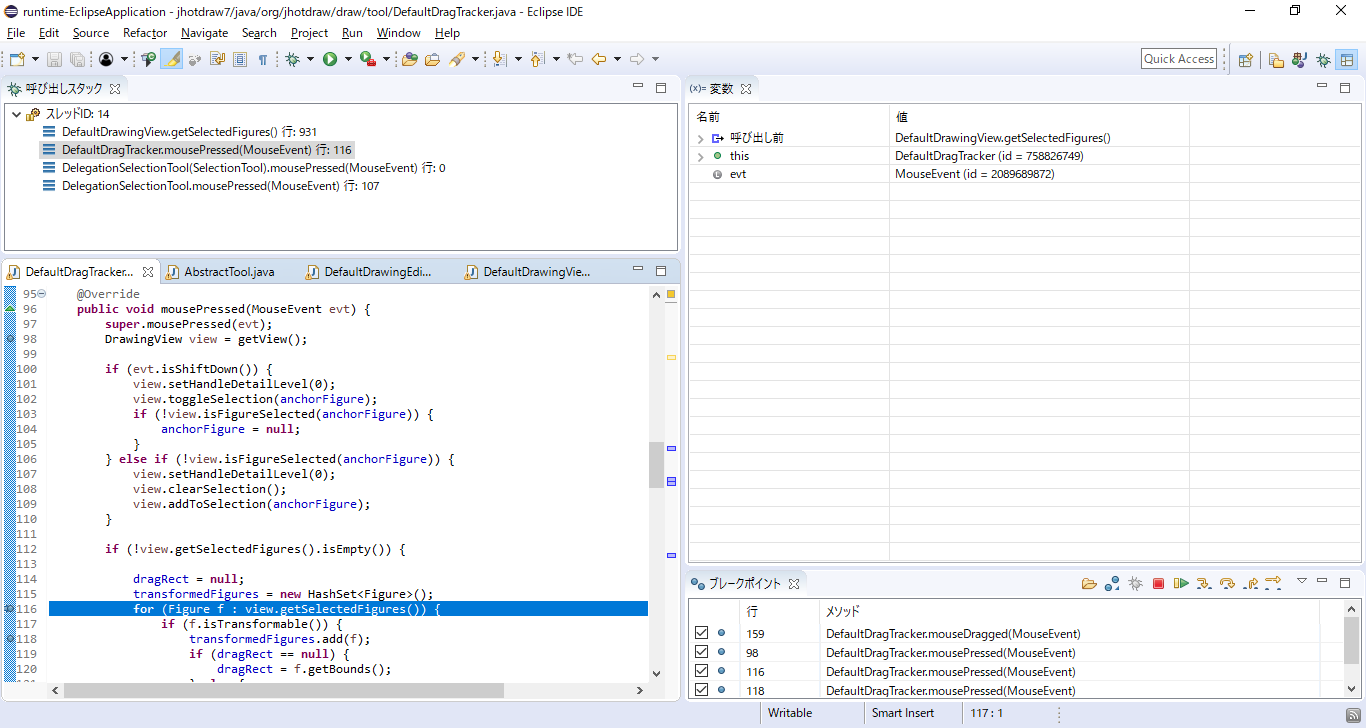Screen dimensions: 1366x728
Task: Click Step Return icon in breakpoint panel
Action: point(1250,583)
